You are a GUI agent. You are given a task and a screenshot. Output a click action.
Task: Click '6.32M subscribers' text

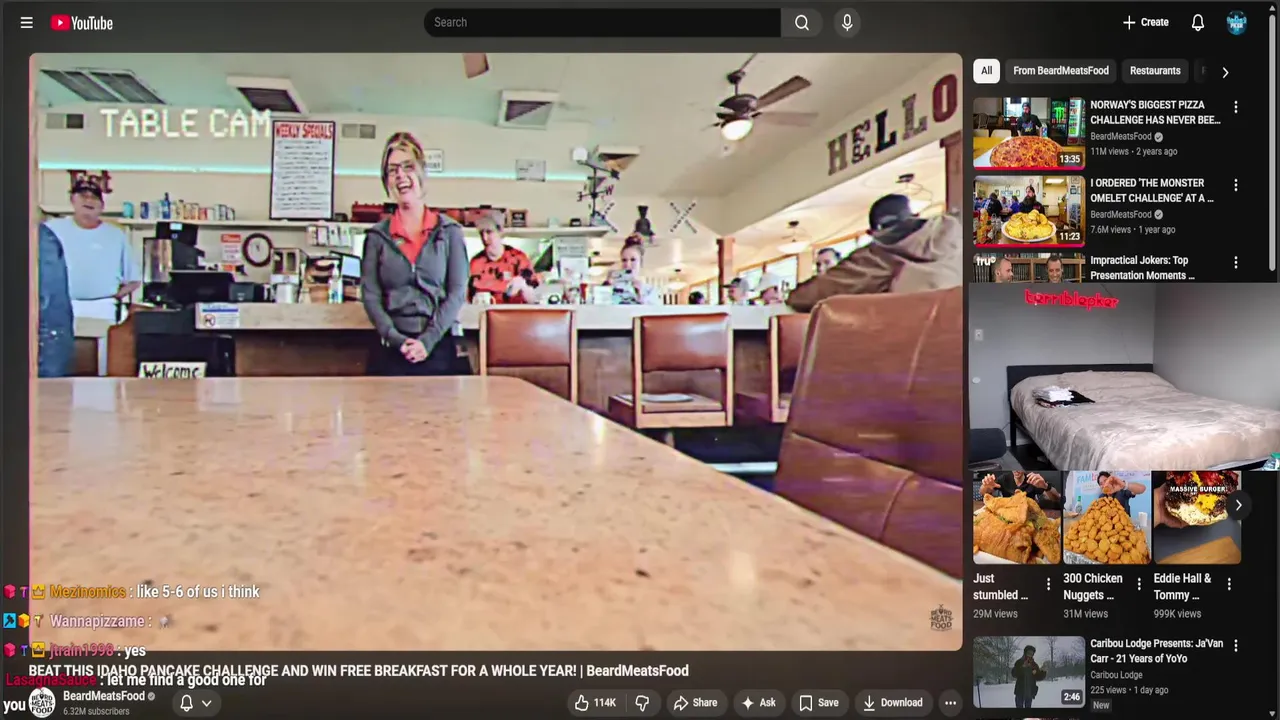[x=96, y=711]
